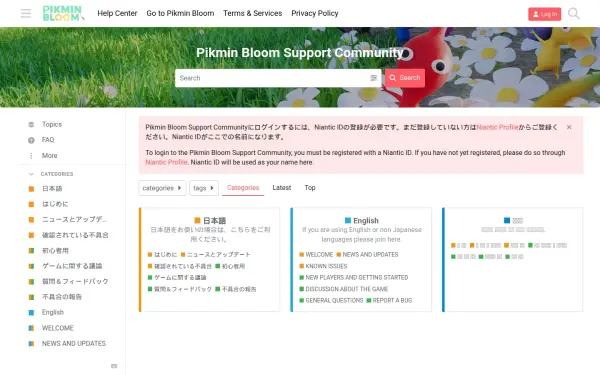Click the keyboard shortcuts icon at sidebar bottom

click(x=114, y=366)
